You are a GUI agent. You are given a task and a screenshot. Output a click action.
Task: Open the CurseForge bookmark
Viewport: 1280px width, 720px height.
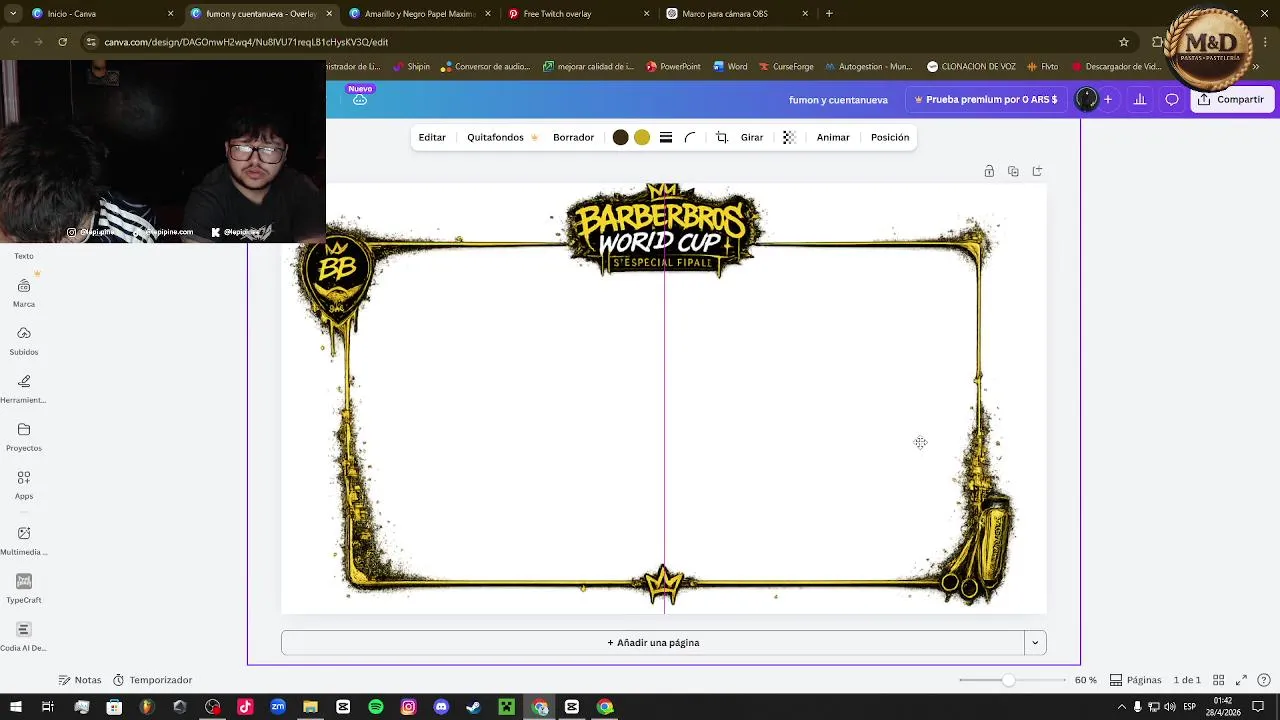tap(785, 67)
